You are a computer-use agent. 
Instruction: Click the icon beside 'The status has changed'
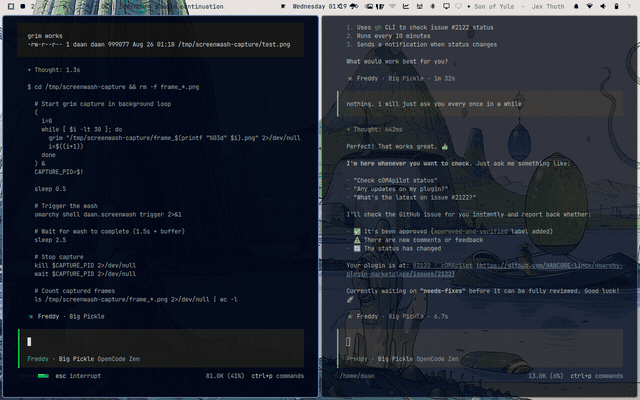357,249
